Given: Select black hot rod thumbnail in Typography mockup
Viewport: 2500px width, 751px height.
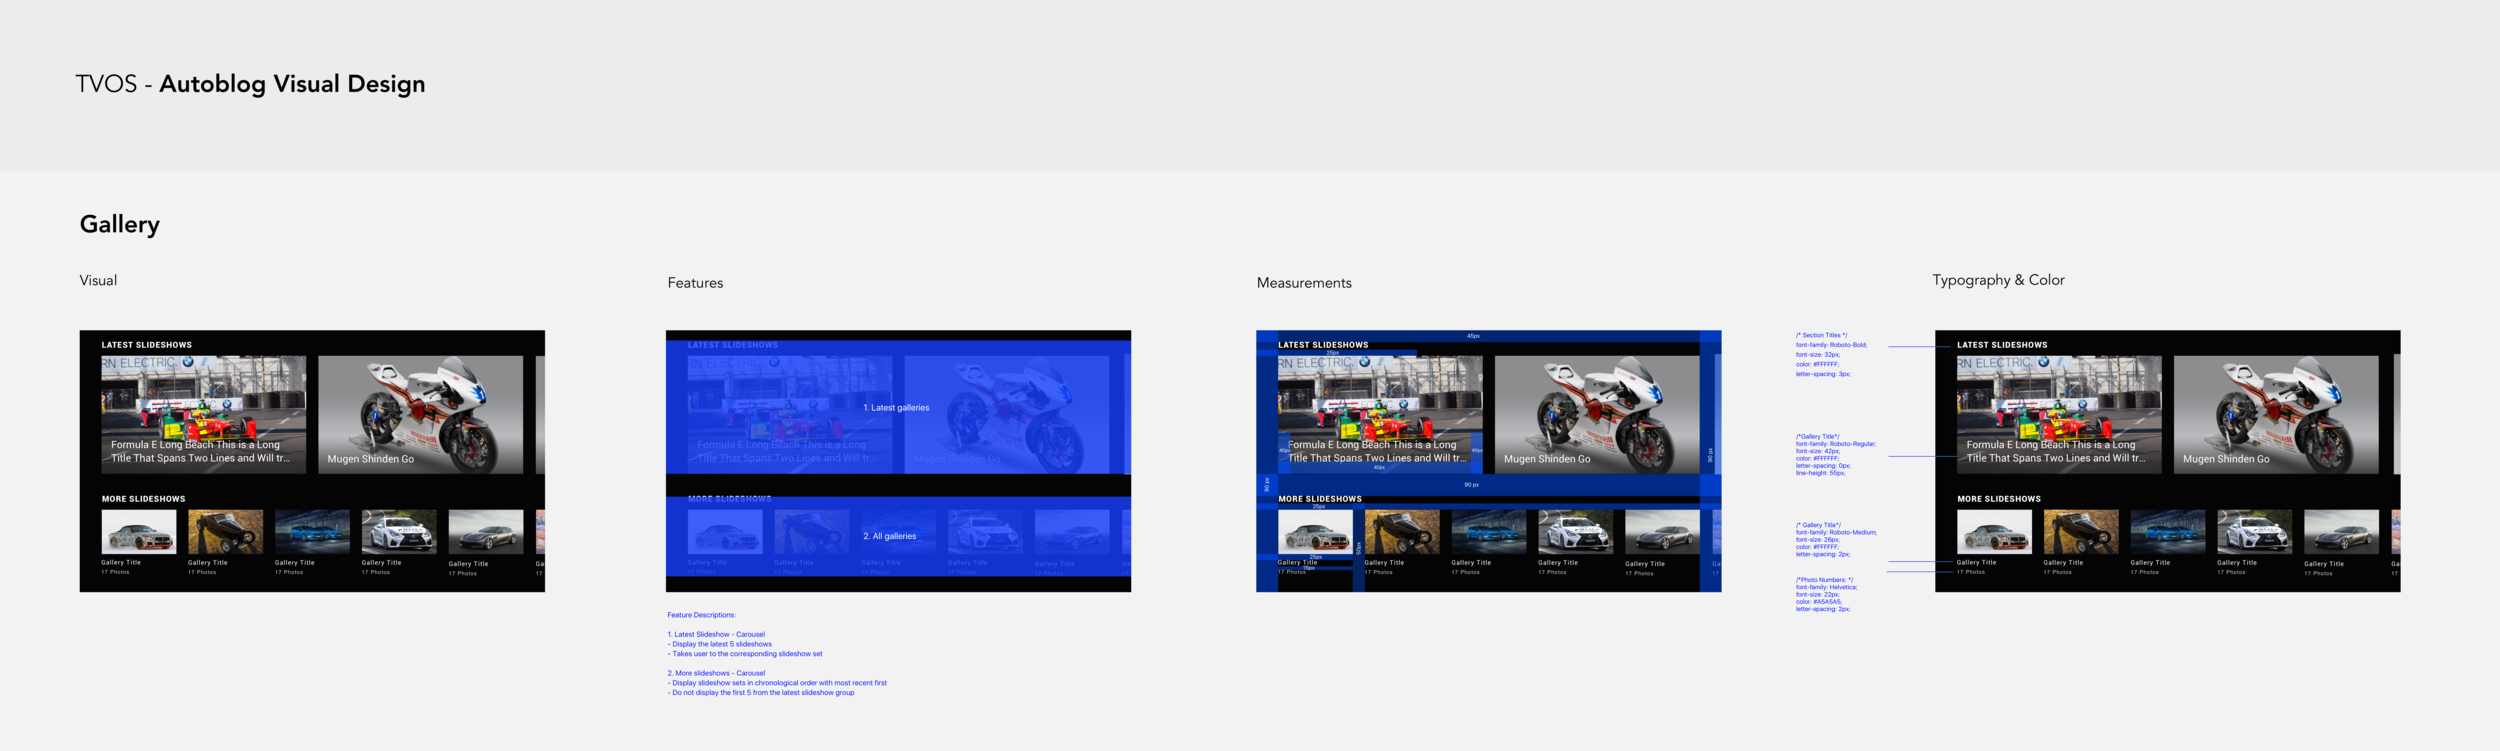Looking at the screenshot, I should click(2081, 531).
